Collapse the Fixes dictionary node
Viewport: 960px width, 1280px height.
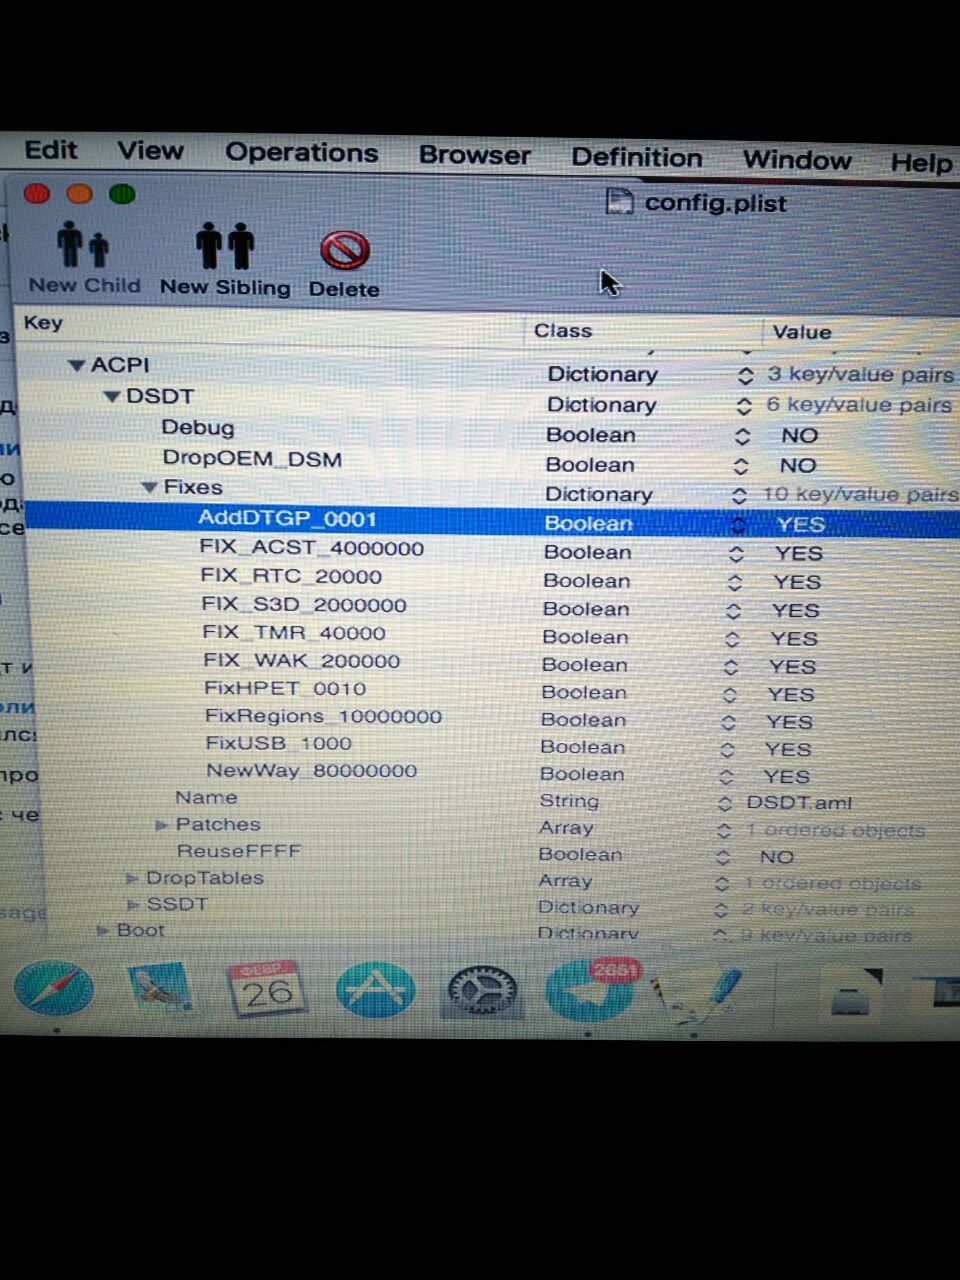click(150, 488)
